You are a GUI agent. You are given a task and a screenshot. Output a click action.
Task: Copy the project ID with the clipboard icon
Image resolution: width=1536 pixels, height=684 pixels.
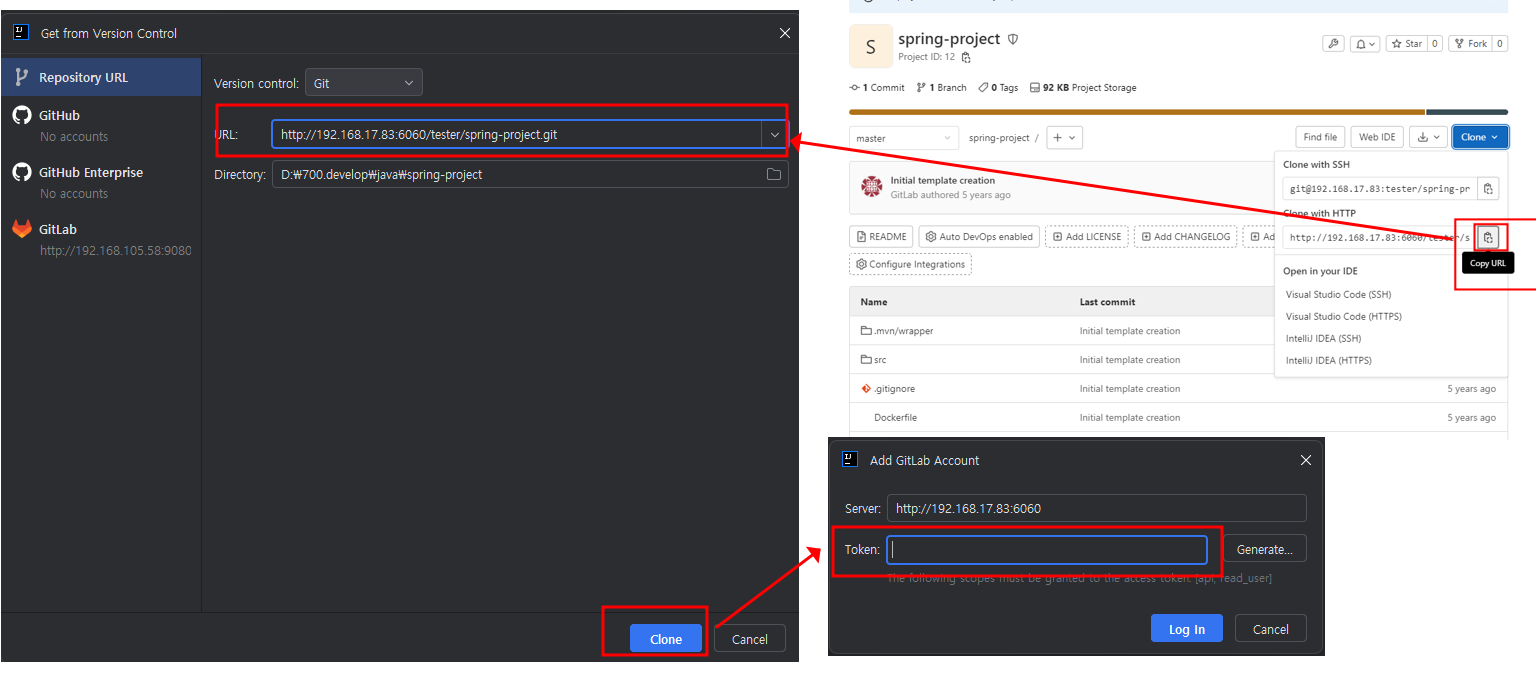[x=966, y=58]
